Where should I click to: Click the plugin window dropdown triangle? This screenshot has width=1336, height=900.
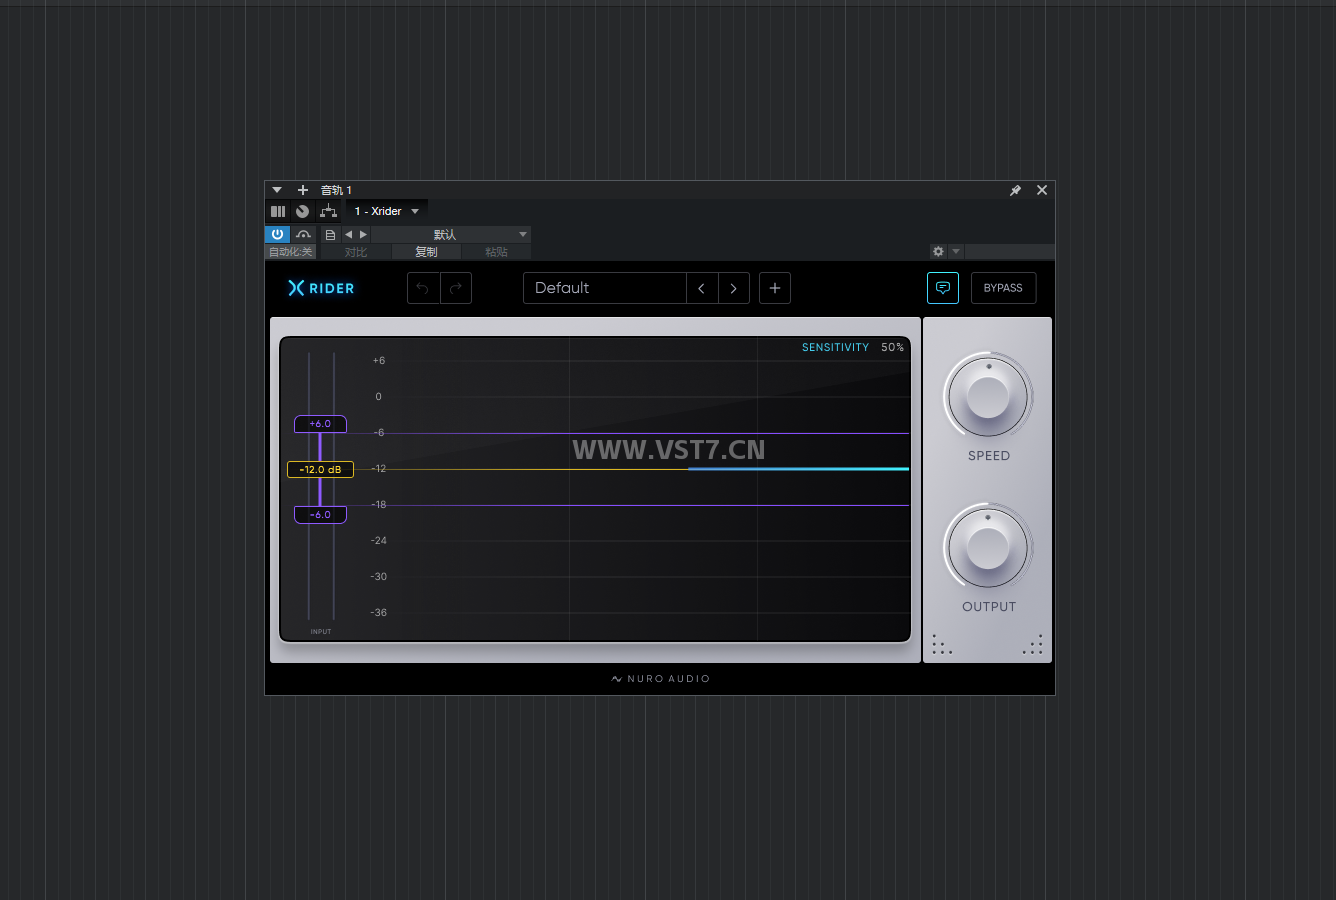pos(277,190)
